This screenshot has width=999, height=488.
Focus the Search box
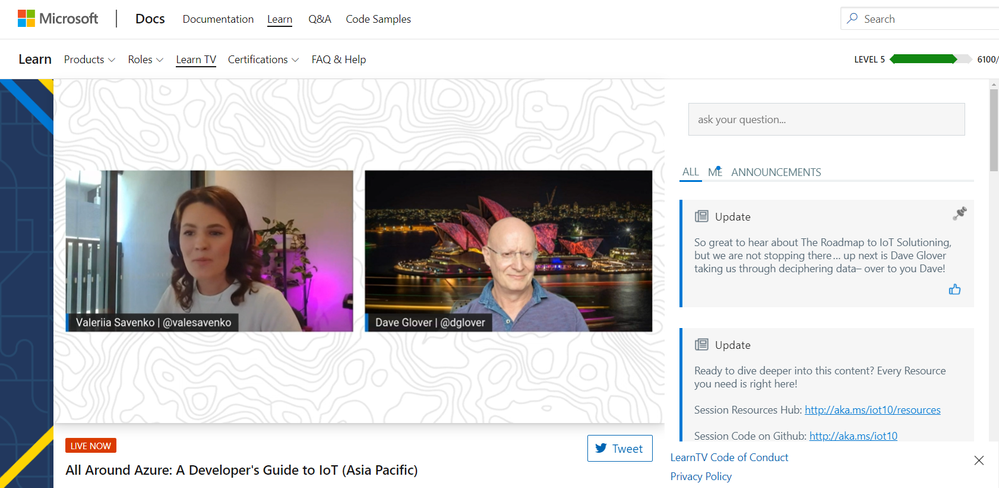click(x=920, y=19)
